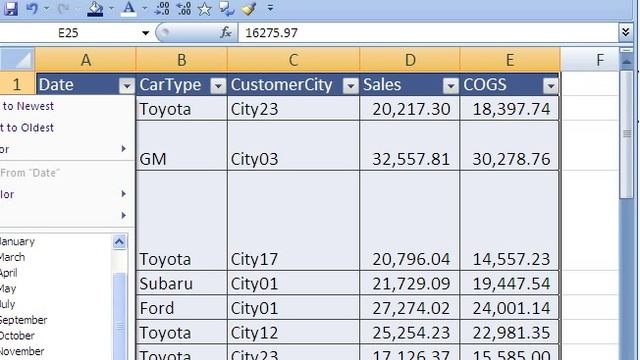Open Customize Quick Access Toolbar arrow

pyautogui.click(x=270, y=8)
